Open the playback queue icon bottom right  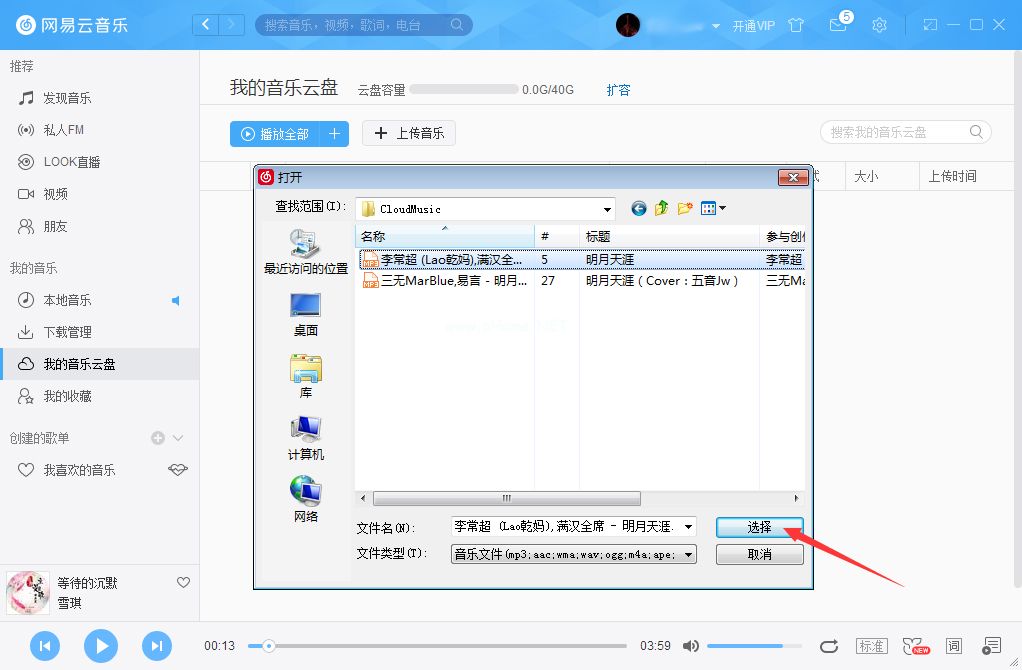tap(991, 645)
